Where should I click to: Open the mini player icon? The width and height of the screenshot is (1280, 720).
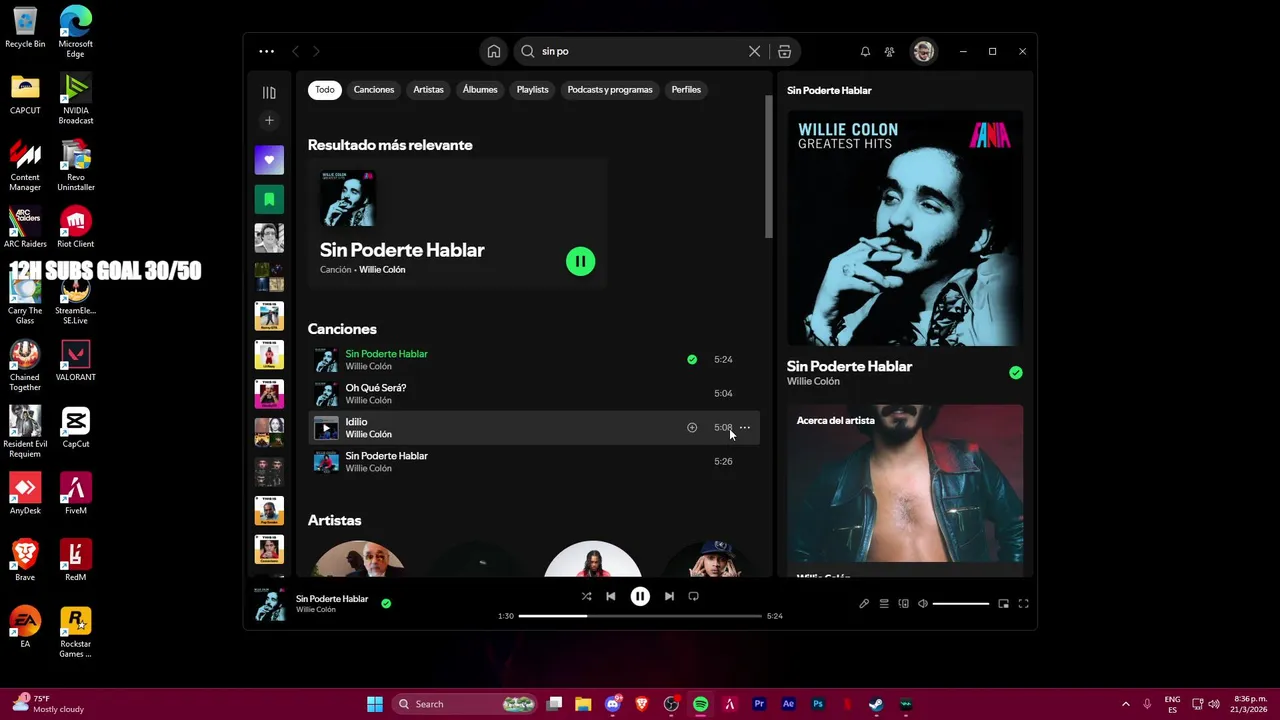(x=1003, y=604)
